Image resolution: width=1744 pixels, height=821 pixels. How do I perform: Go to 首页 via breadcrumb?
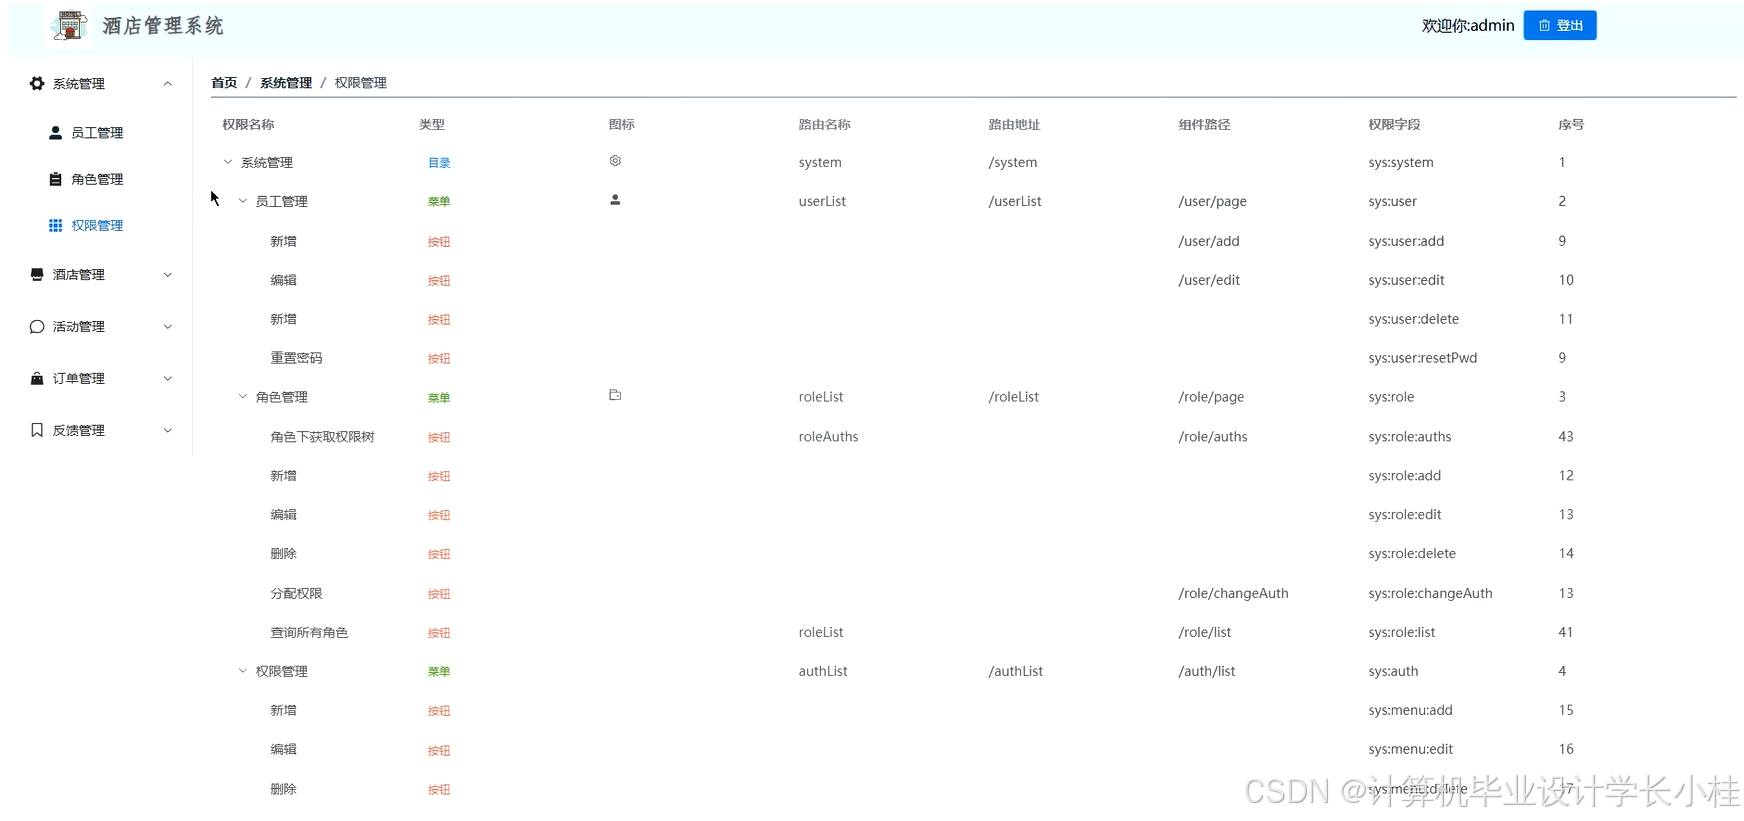coord(224,83)
